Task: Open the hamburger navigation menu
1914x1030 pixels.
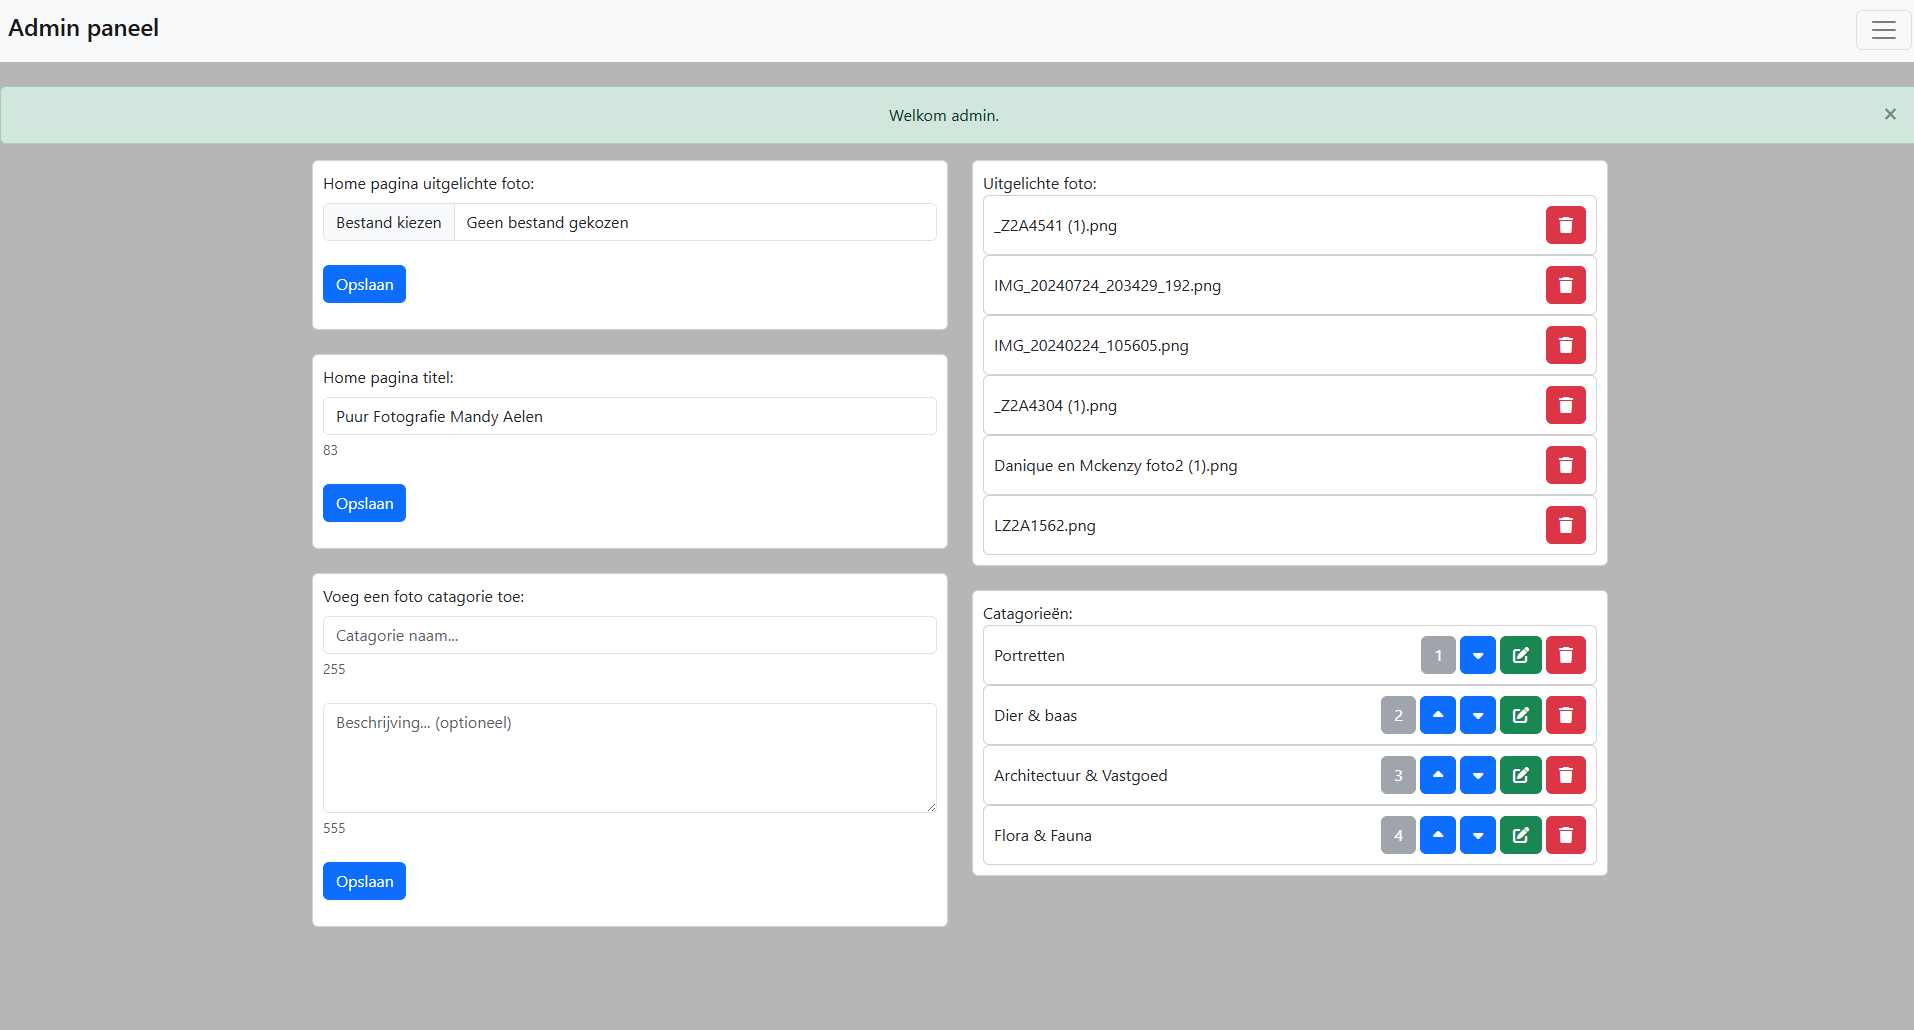Action: [1883, 30]
